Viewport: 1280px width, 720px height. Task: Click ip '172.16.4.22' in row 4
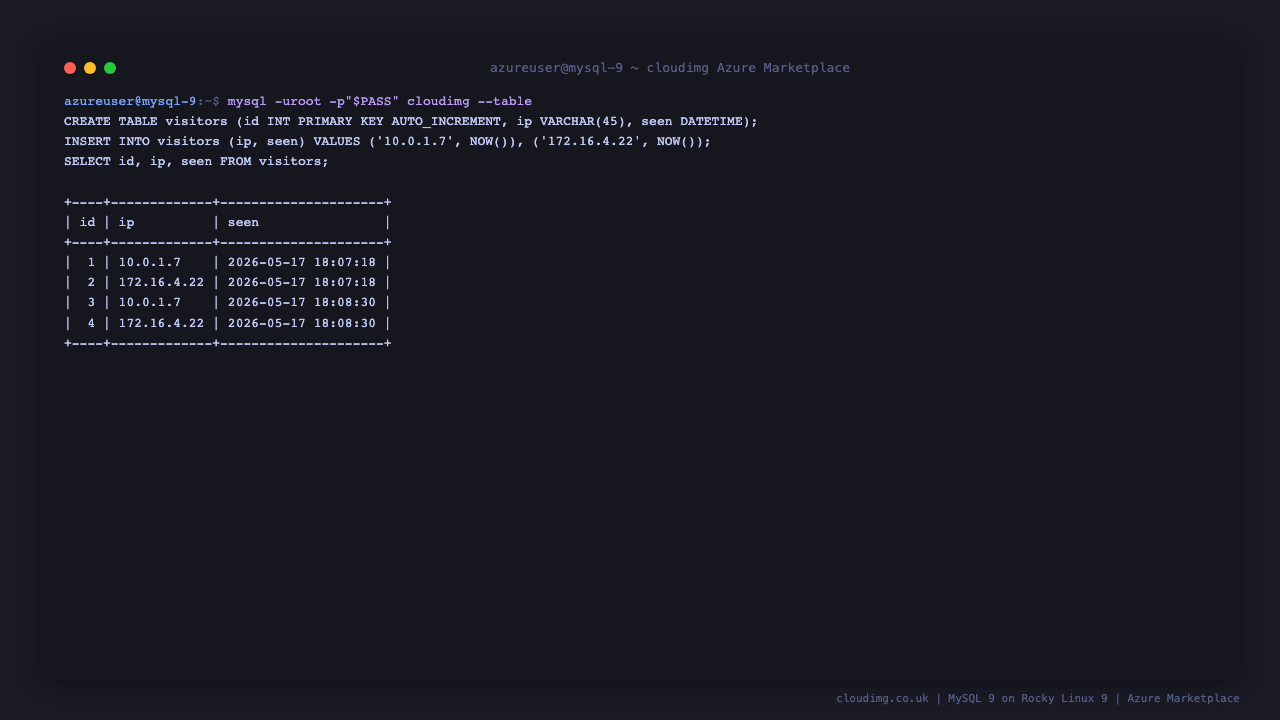[162, 323]
